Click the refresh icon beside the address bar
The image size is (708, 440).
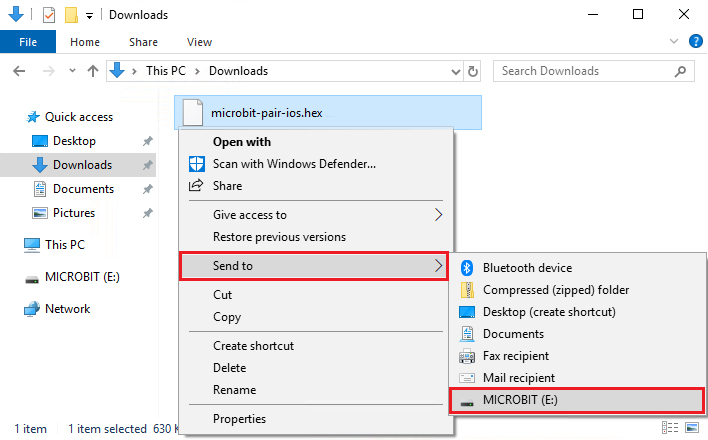472,71
